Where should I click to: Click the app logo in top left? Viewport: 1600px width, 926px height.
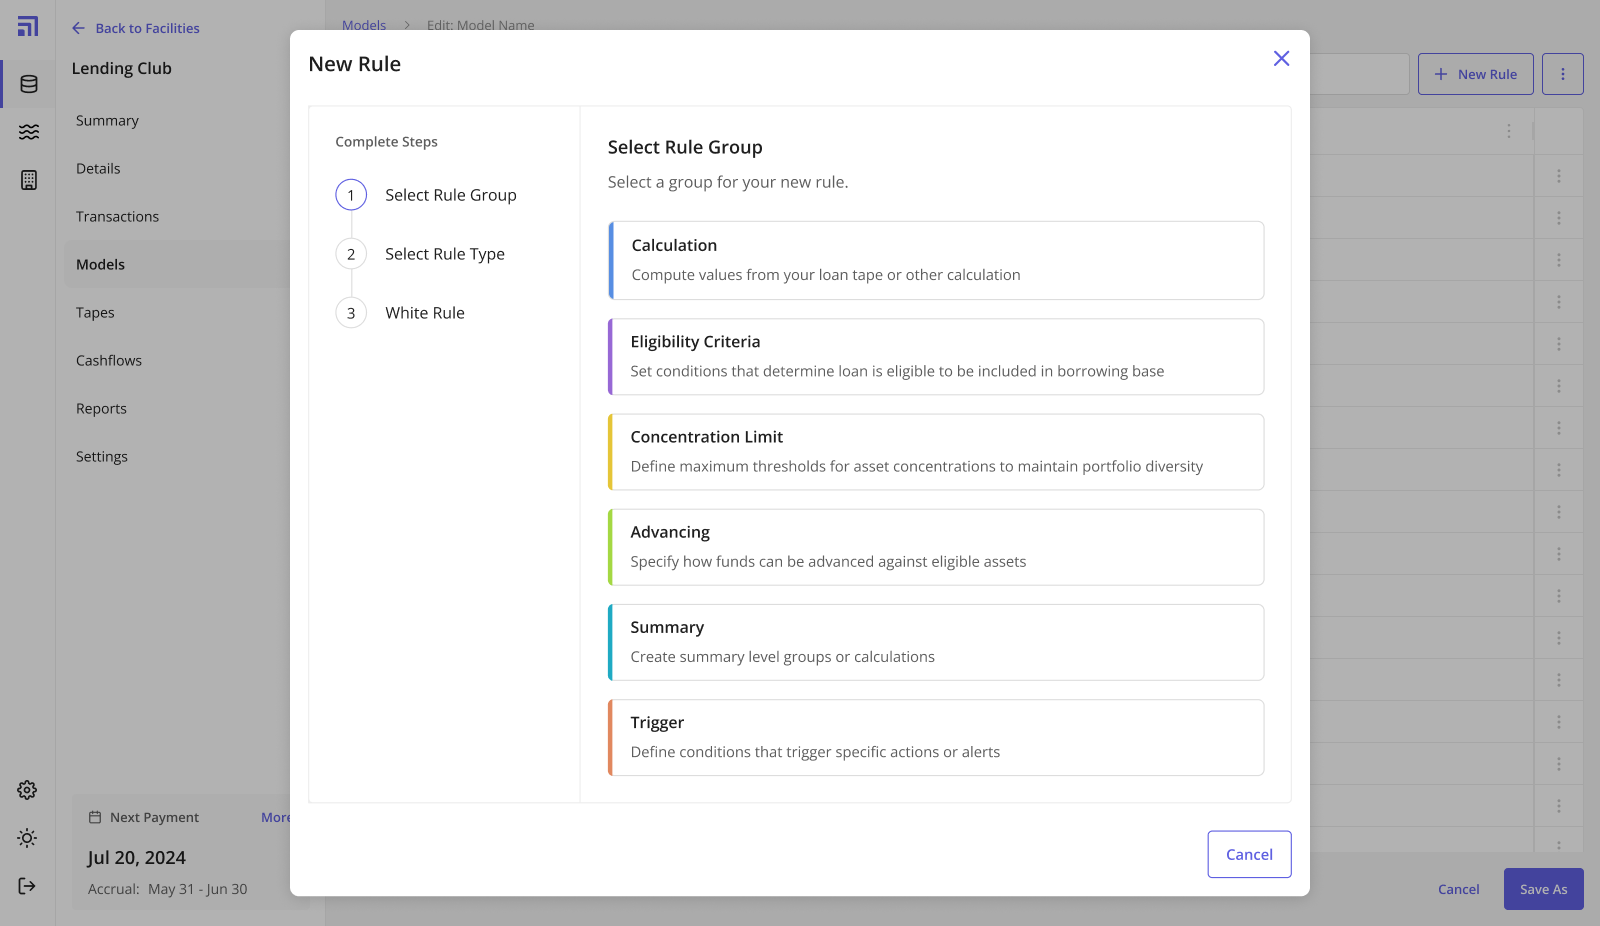28,27
